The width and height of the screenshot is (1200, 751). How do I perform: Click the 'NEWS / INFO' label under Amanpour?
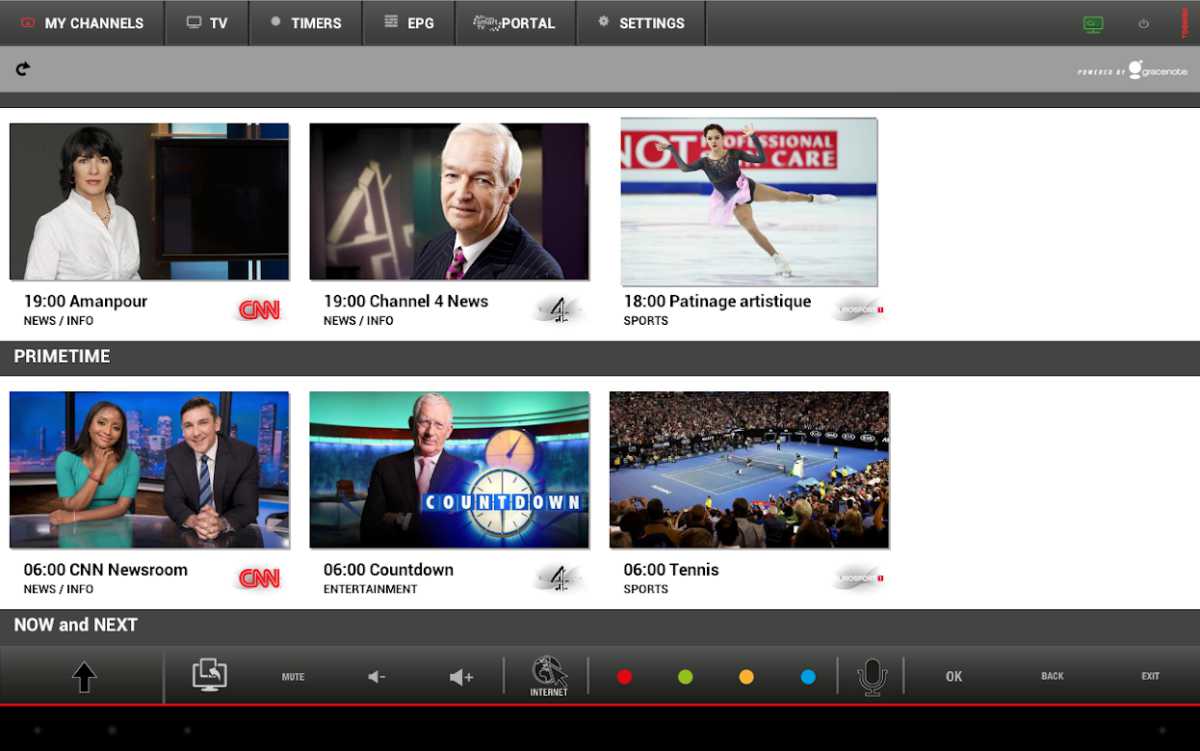point(59,321)
